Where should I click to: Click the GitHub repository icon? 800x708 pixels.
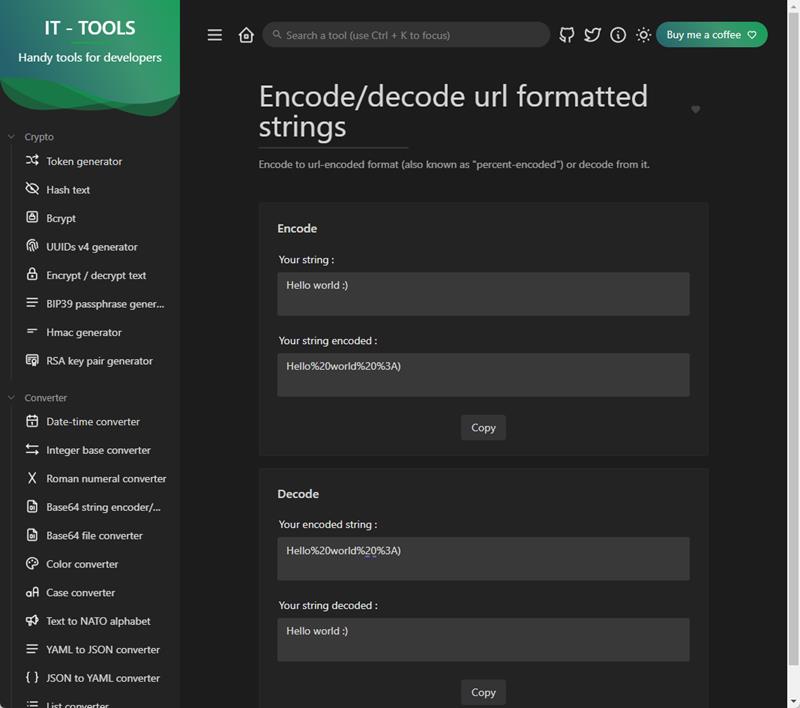[568, 34]
